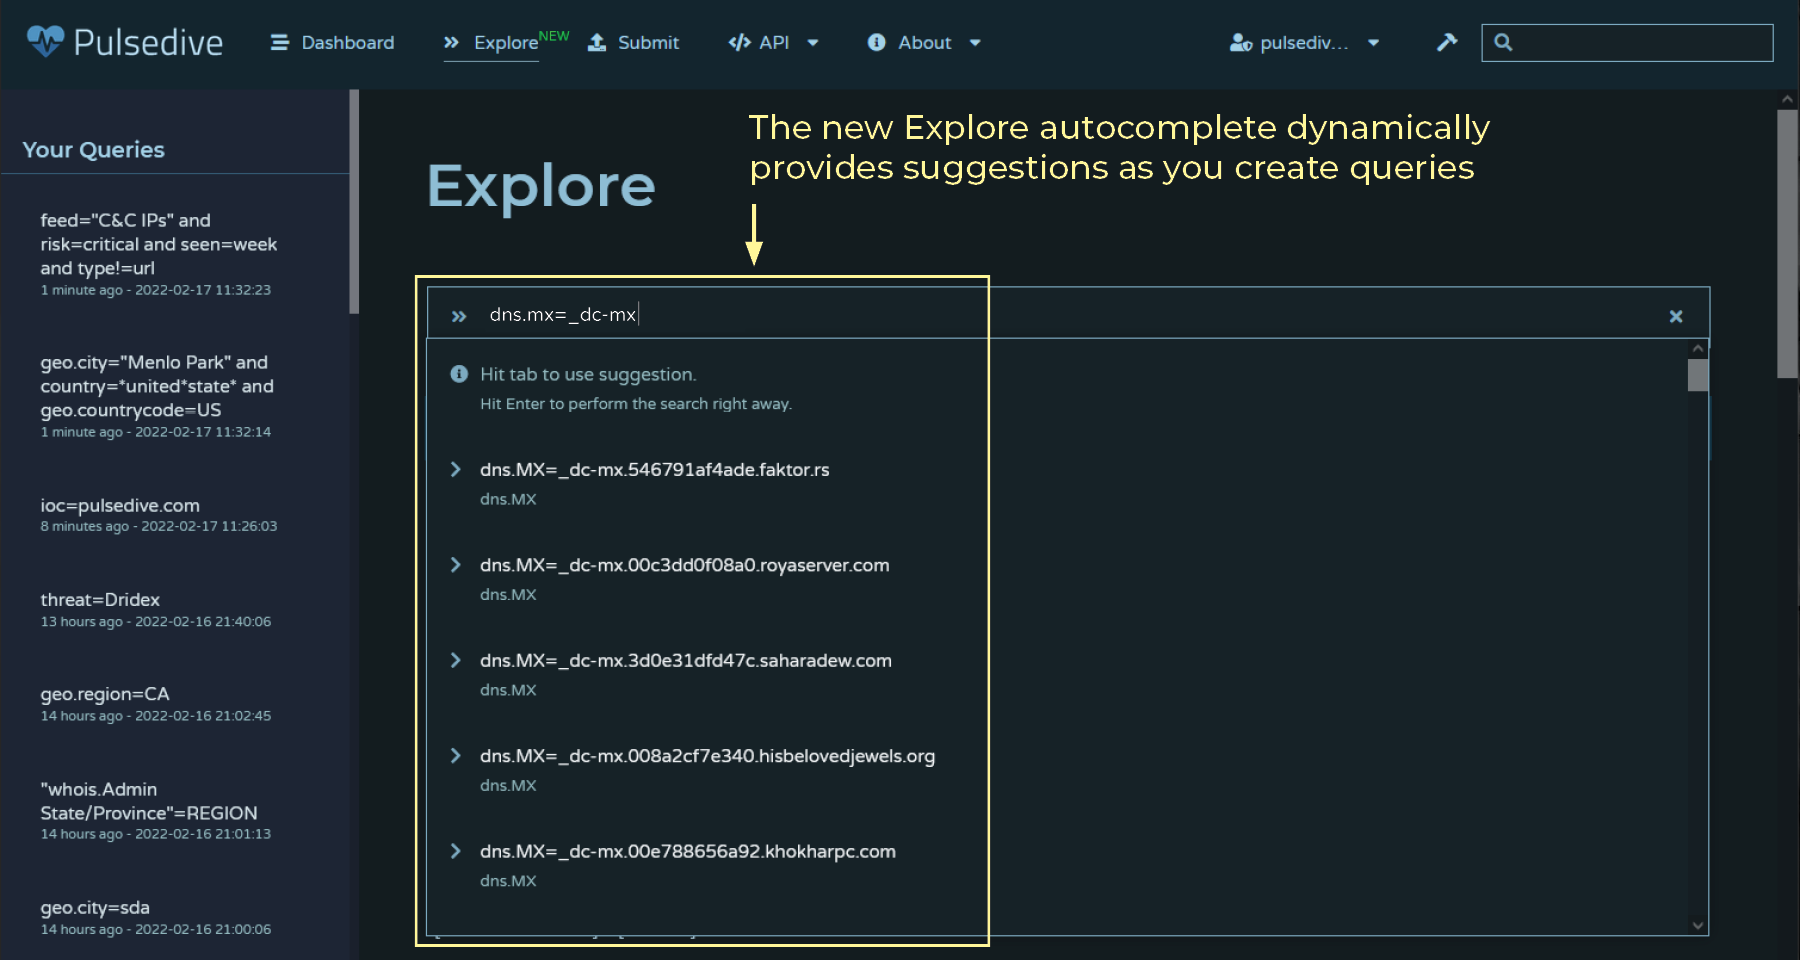Click timestamp 2022-02-17 11:26:03

point(209,526)
